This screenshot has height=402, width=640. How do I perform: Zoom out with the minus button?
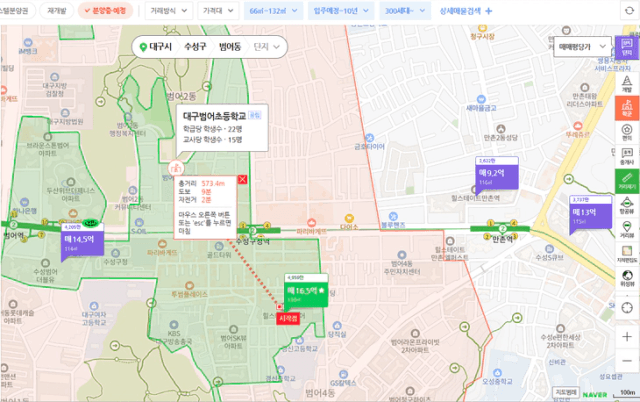[627, 361]
